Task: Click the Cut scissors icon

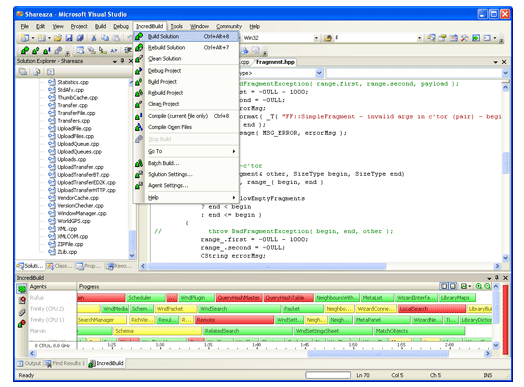Action: point(94,38)
